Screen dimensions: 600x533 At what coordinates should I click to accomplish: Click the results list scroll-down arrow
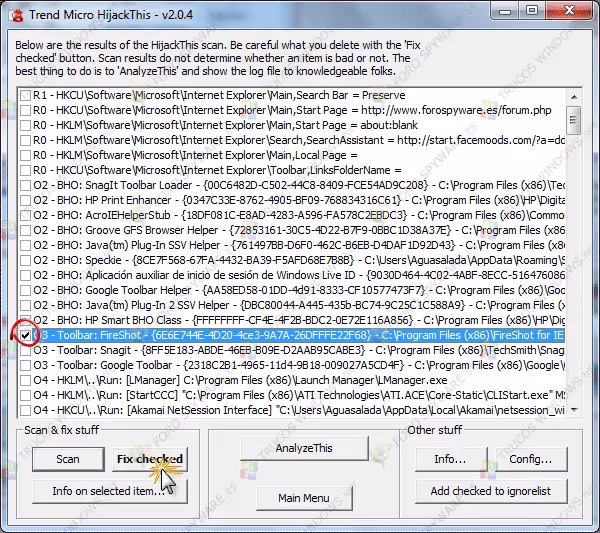(574, 410)
